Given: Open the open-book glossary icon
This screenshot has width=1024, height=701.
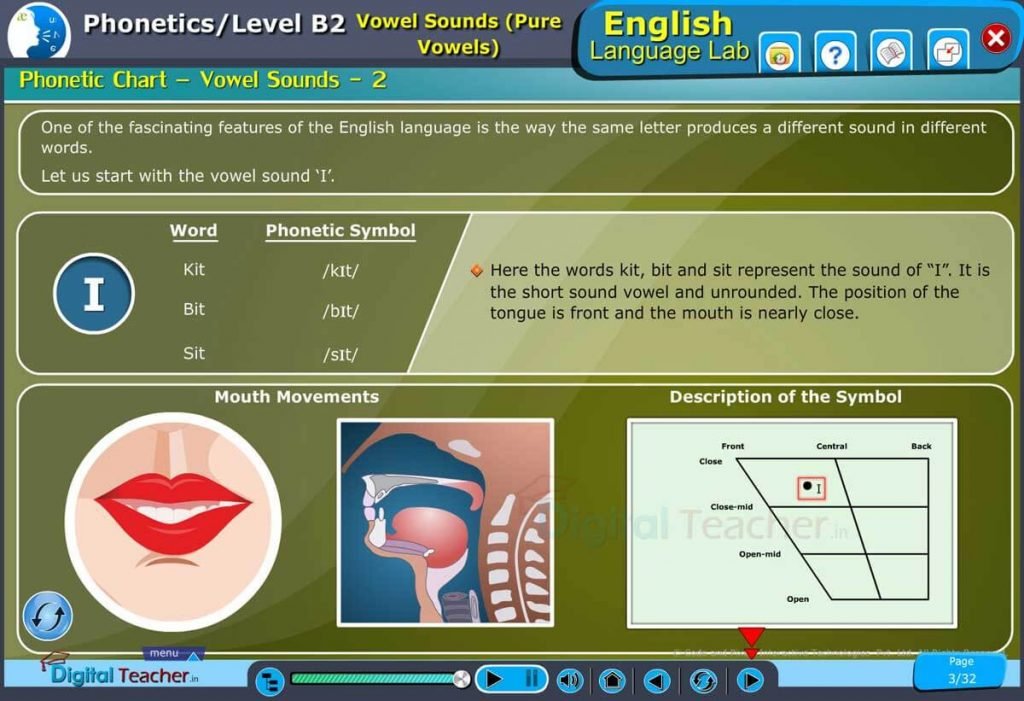Looking at the screenshot, I should pyautogui.click(x=891, y=54).
